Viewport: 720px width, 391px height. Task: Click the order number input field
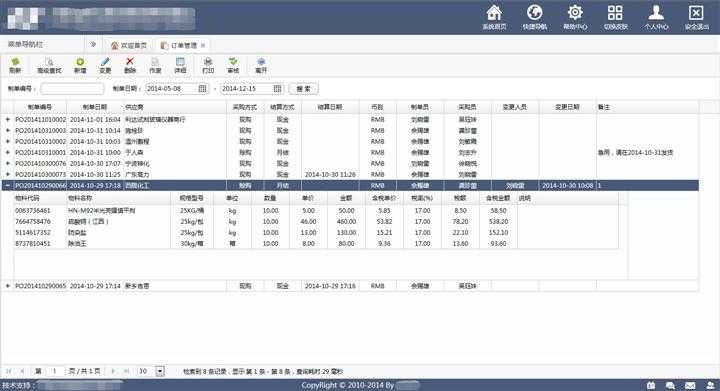72,89
